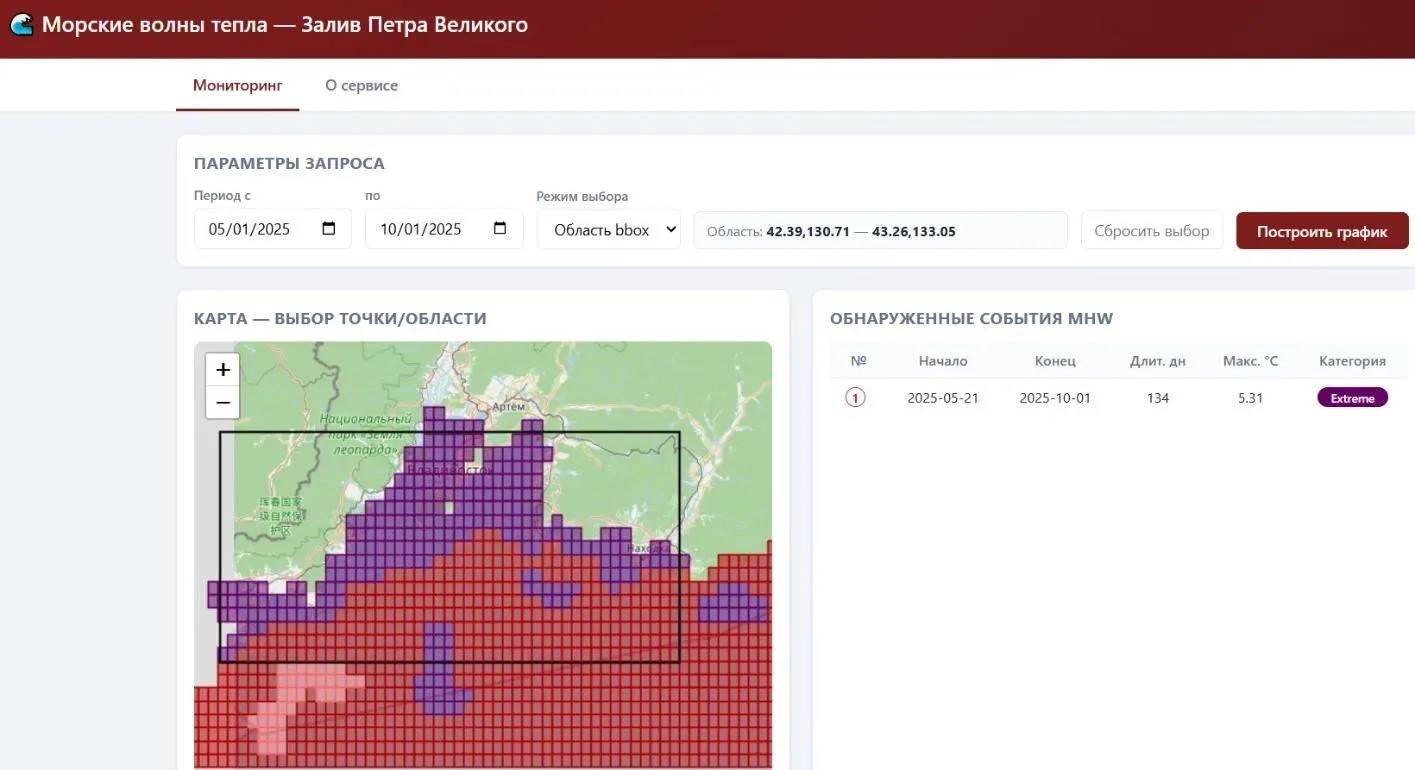1415x770 pixels.
Task: Expand the Режим выбора dropdown
Action: pos(609,229)
